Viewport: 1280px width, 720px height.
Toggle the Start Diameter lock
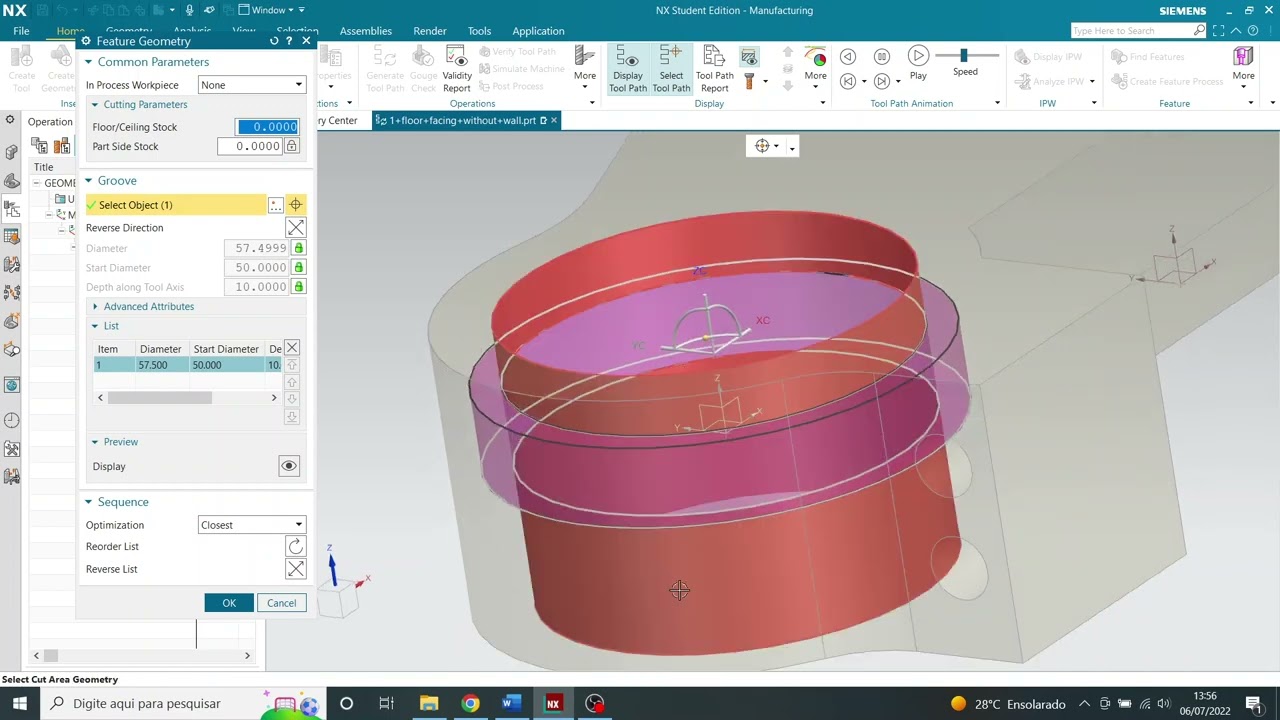pos(298,267)
